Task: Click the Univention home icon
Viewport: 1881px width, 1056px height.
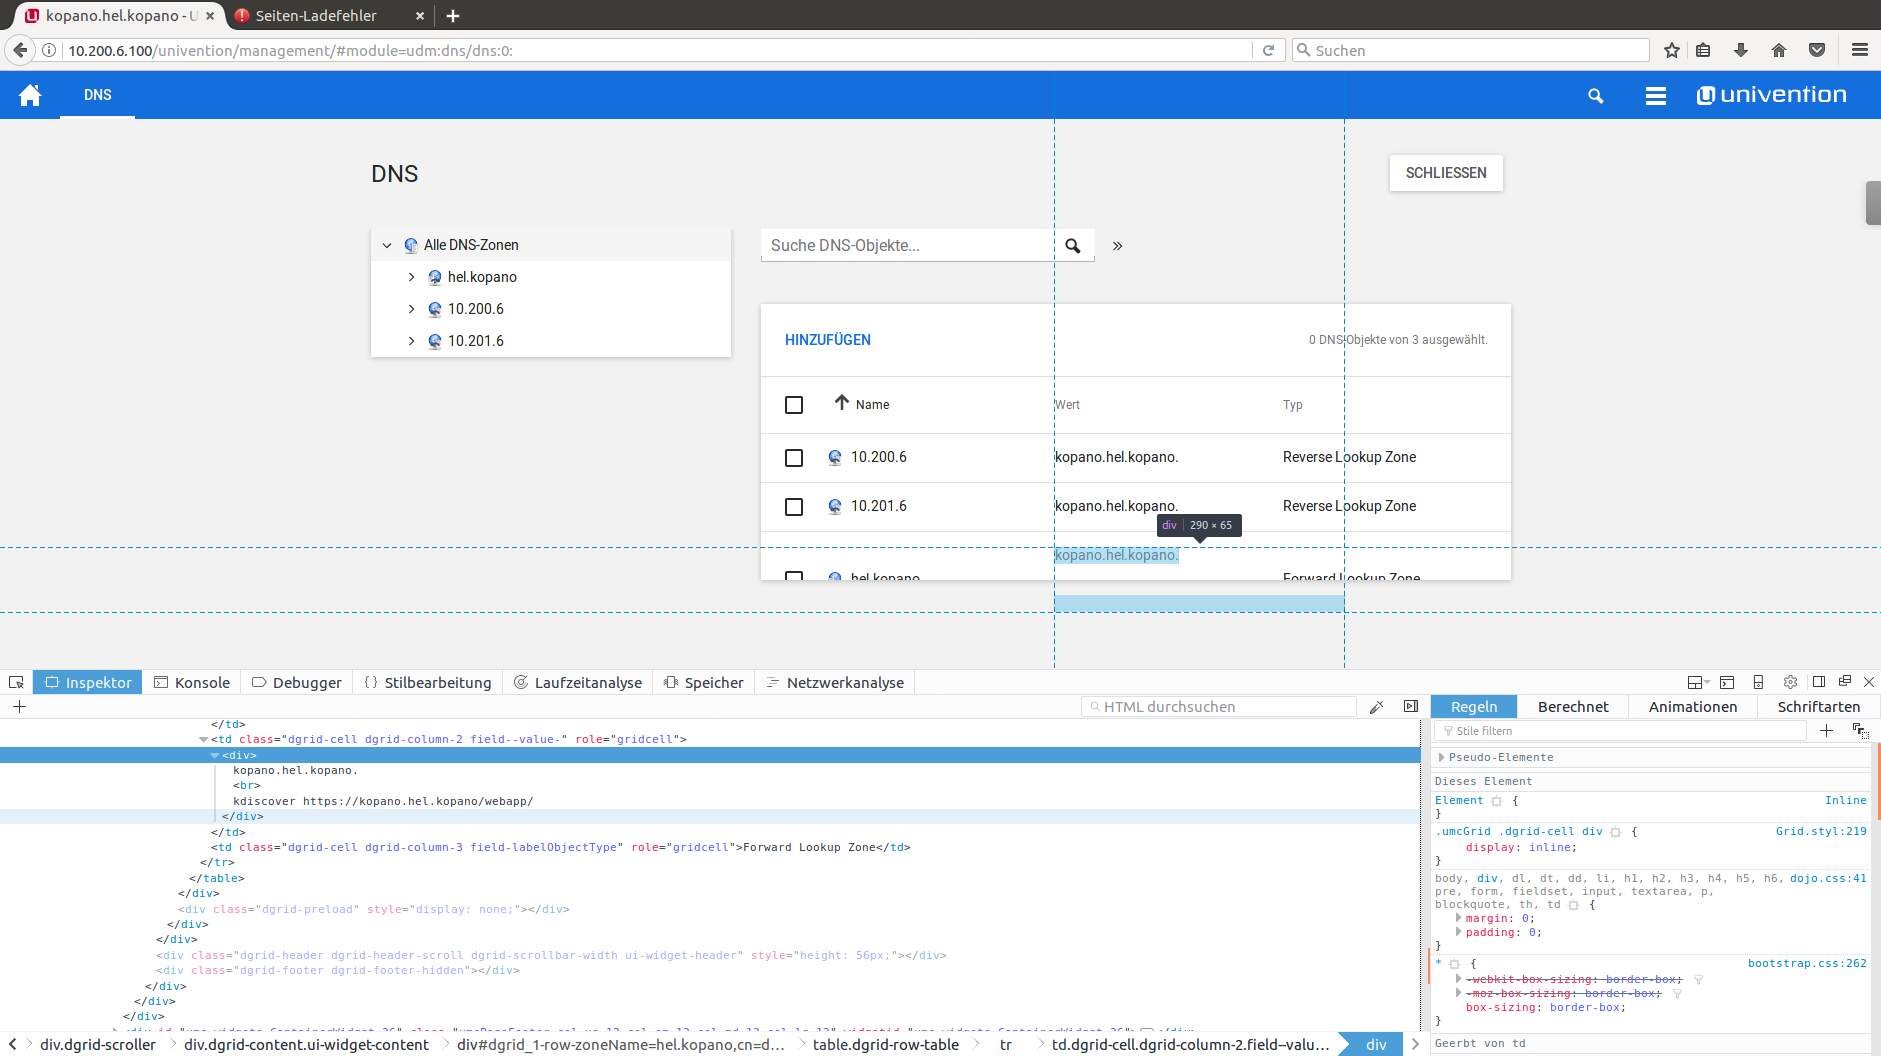Action: [x=30, y=95]
